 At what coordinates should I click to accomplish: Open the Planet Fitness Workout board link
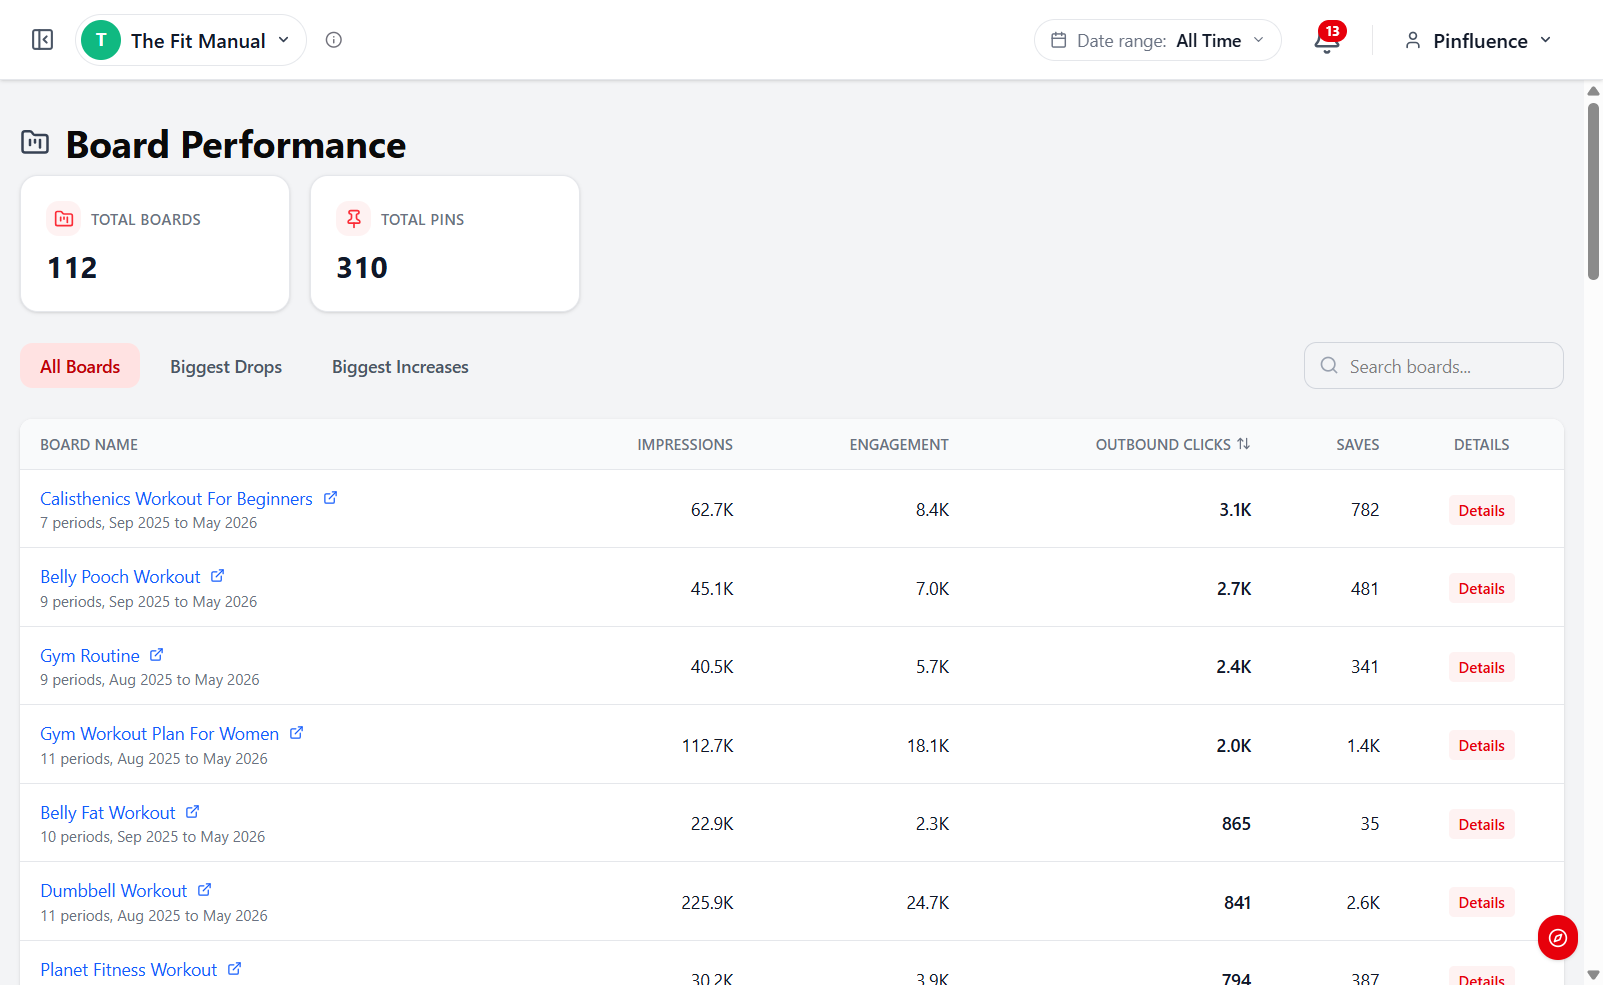[128, 969]
